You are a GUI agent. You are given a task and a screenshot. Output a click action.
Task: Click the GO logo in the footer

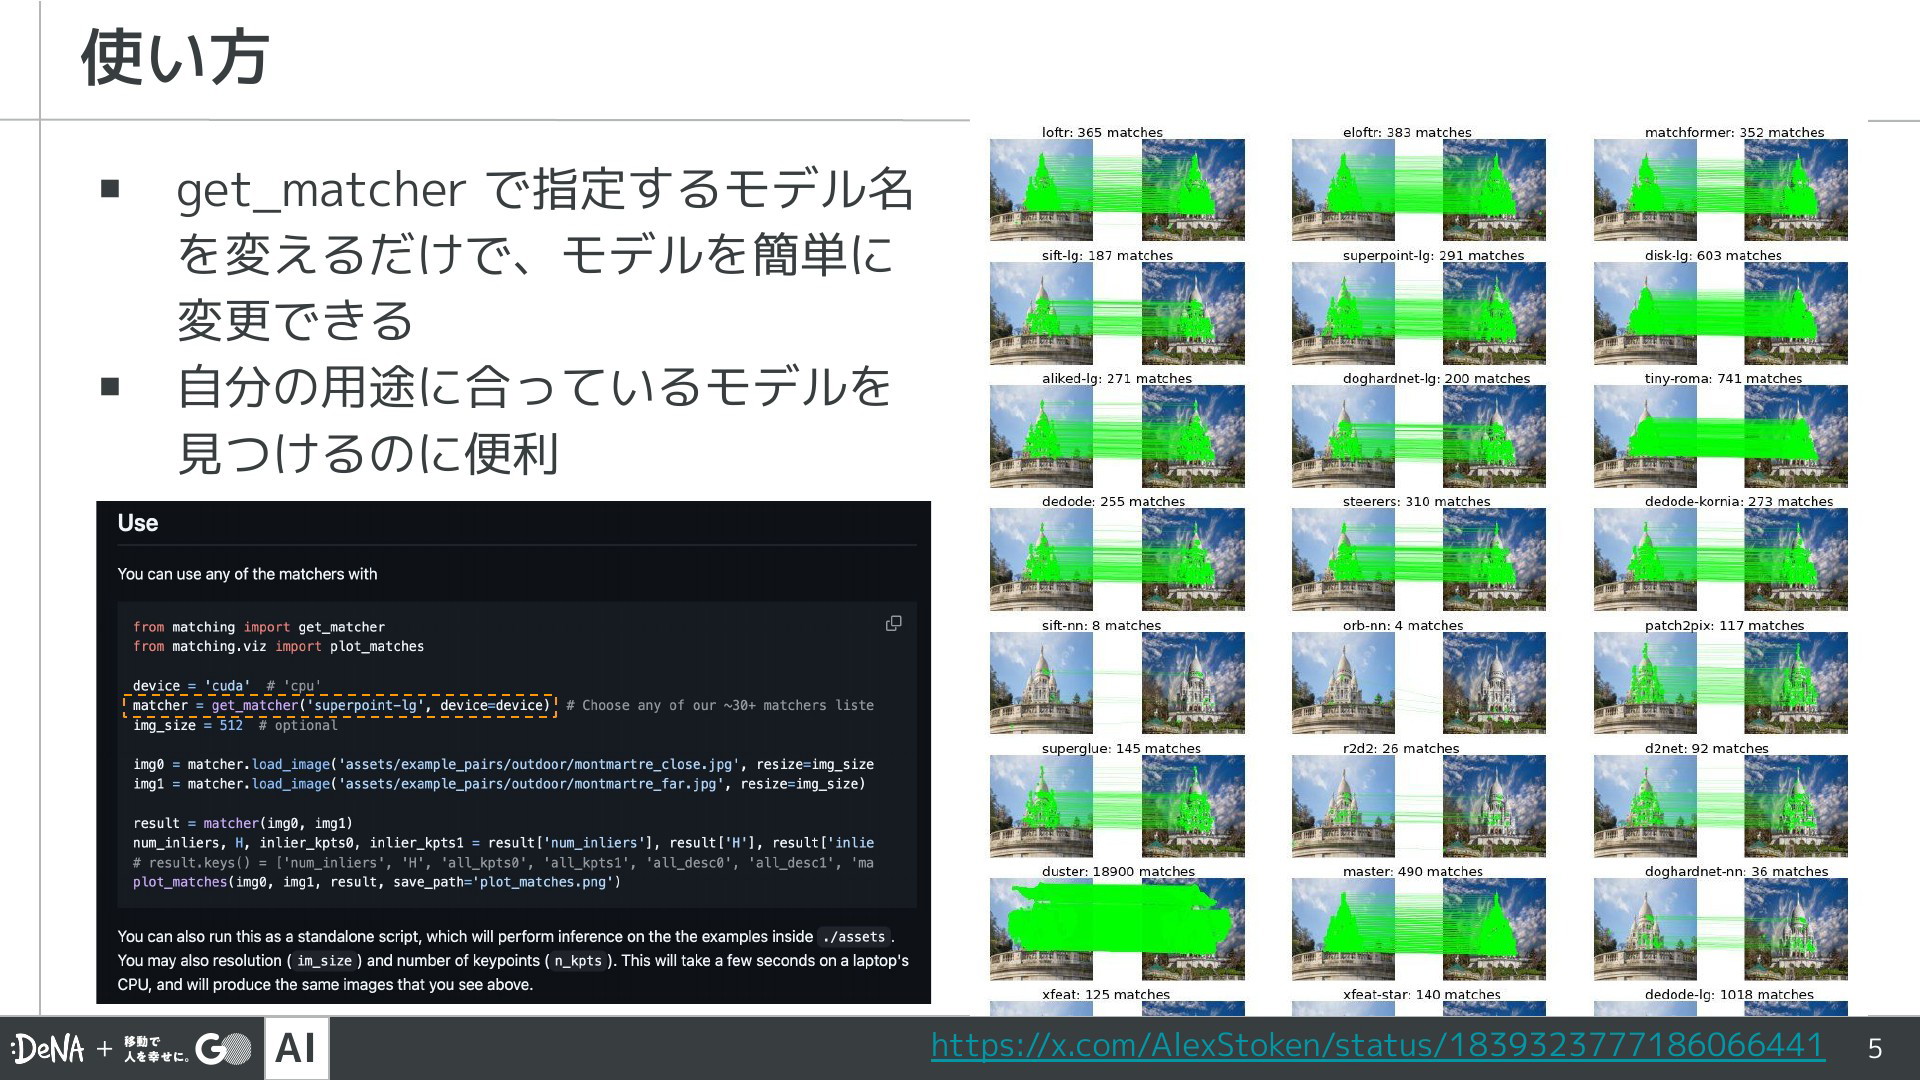coord(223,1049)
